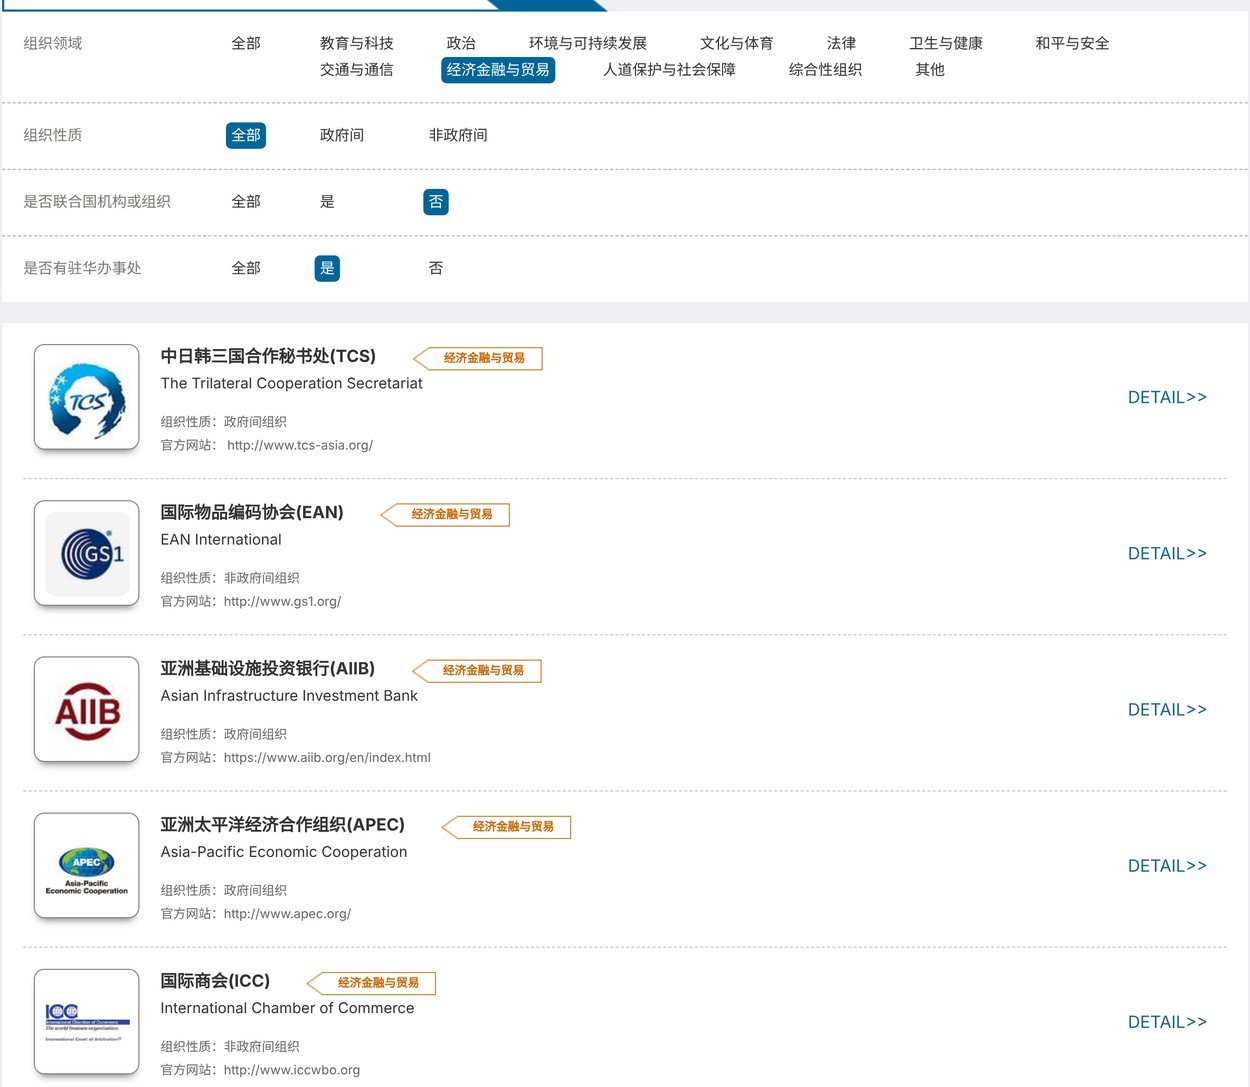
Task: Filter organizations by 政府间 nature
Action: 342,135
